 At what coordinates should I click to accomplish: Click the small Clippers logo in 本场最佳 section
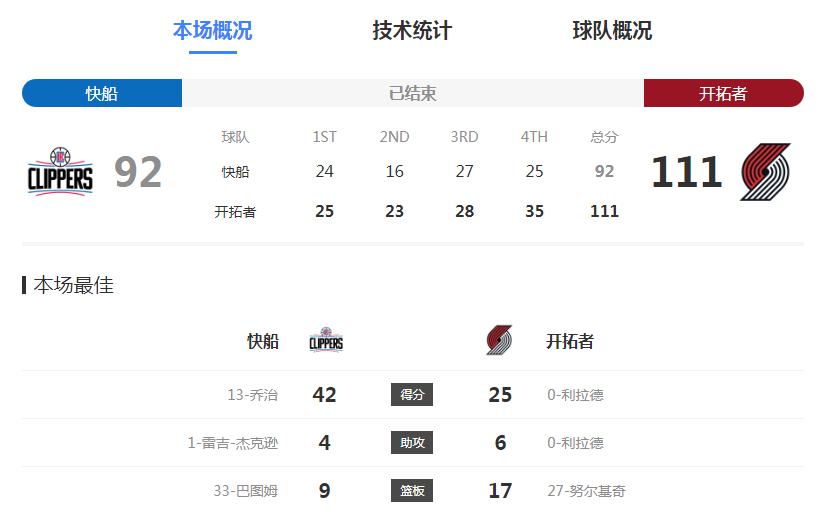(x=326, y=340)
